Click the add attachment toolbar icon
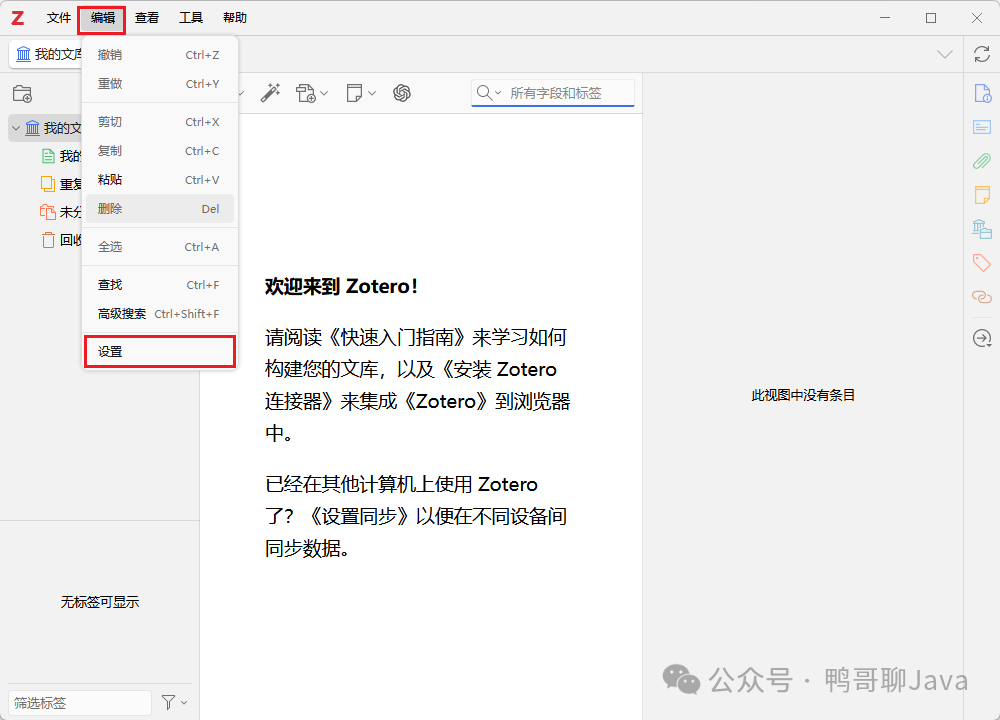1000x720 pixels. pyautogui.click(x=305, y=93)
